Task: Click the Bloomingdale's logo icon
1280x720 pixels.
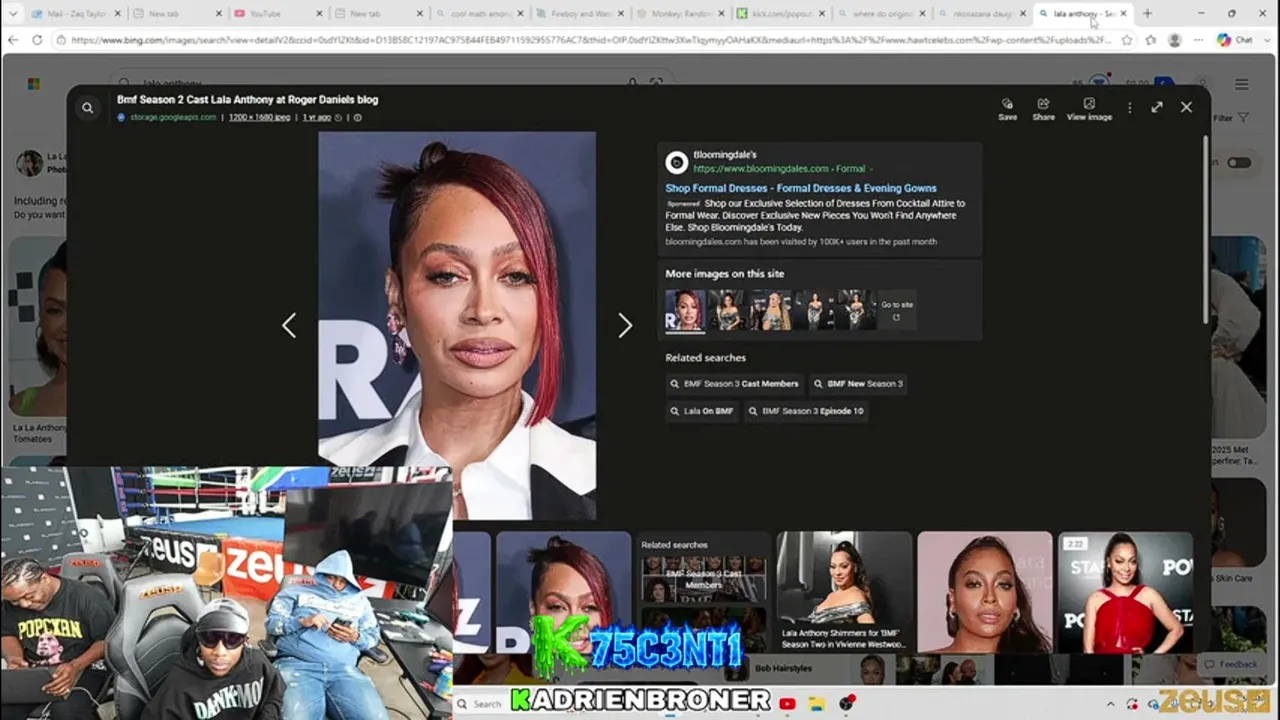Action: (x=677, y=162)
